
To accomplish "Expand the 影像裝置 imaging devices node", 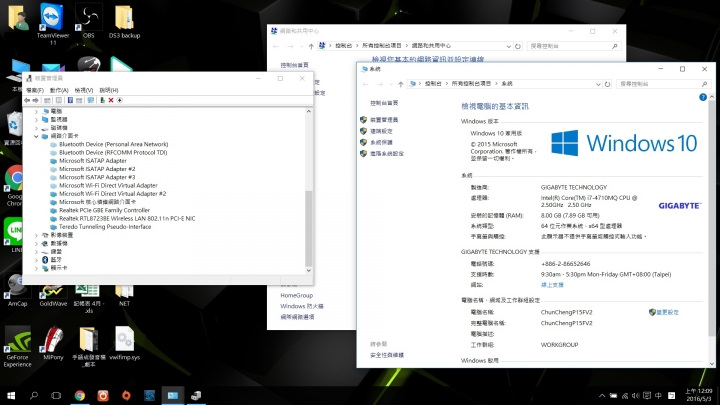I will tap(36, 235).
